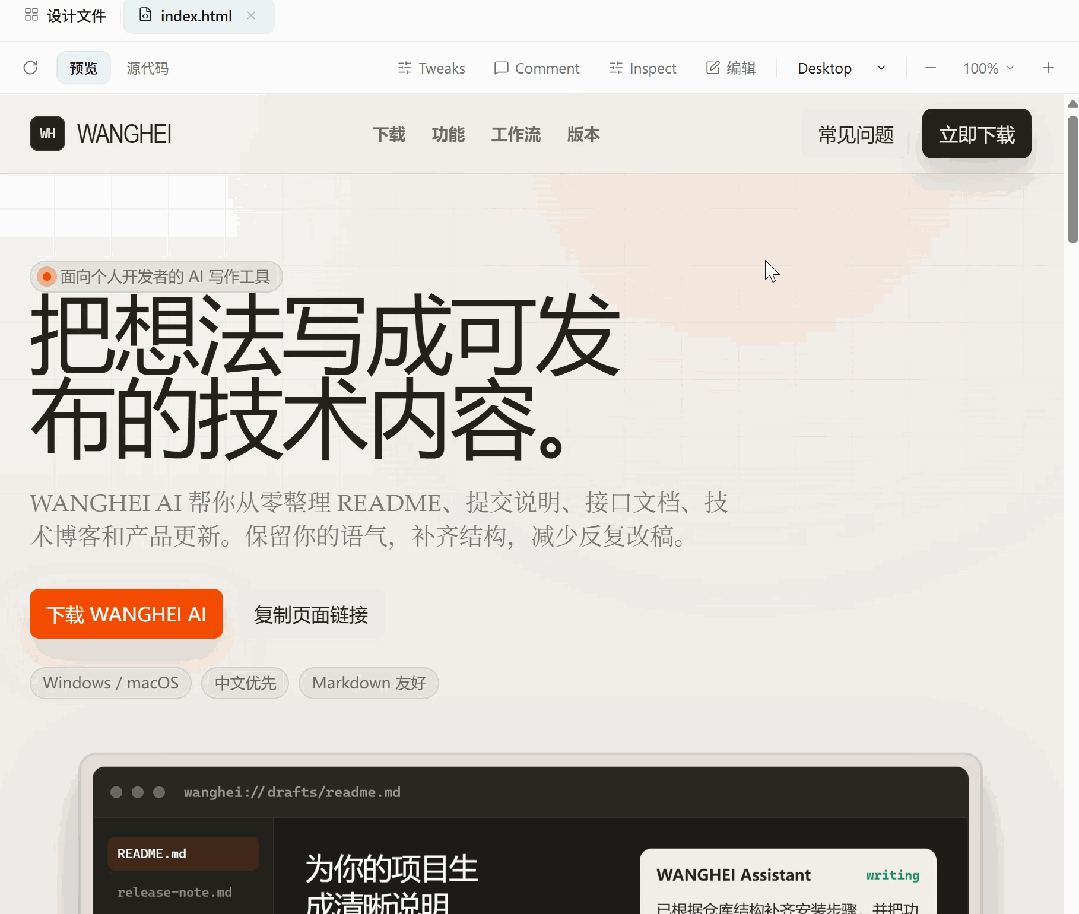Click the Markdown 友好 tag
The width and height of the screenshot is (1079, 914).
pyautogui.click(x=369, y=683)
